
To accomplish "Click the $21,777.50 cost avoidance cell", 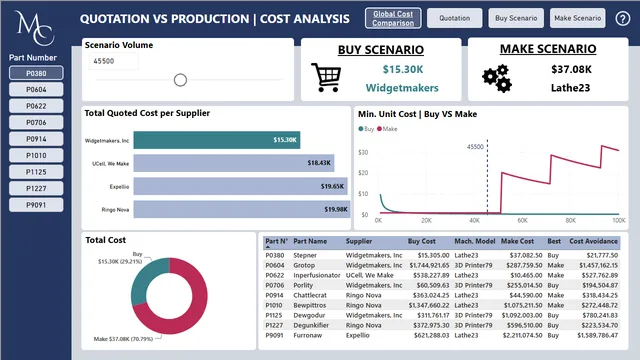I will pos(602,255).
